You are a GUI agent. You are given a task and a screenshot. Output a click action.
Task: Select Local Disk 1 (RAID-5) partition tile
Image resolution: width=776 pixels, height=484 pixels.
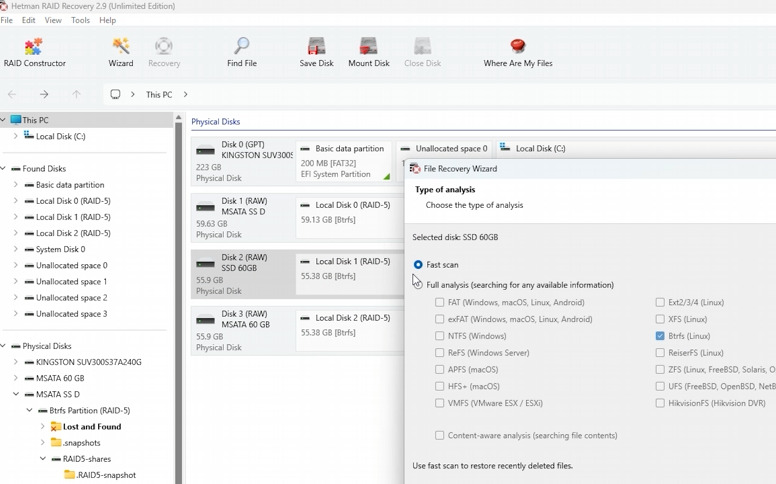pos(349,274)
